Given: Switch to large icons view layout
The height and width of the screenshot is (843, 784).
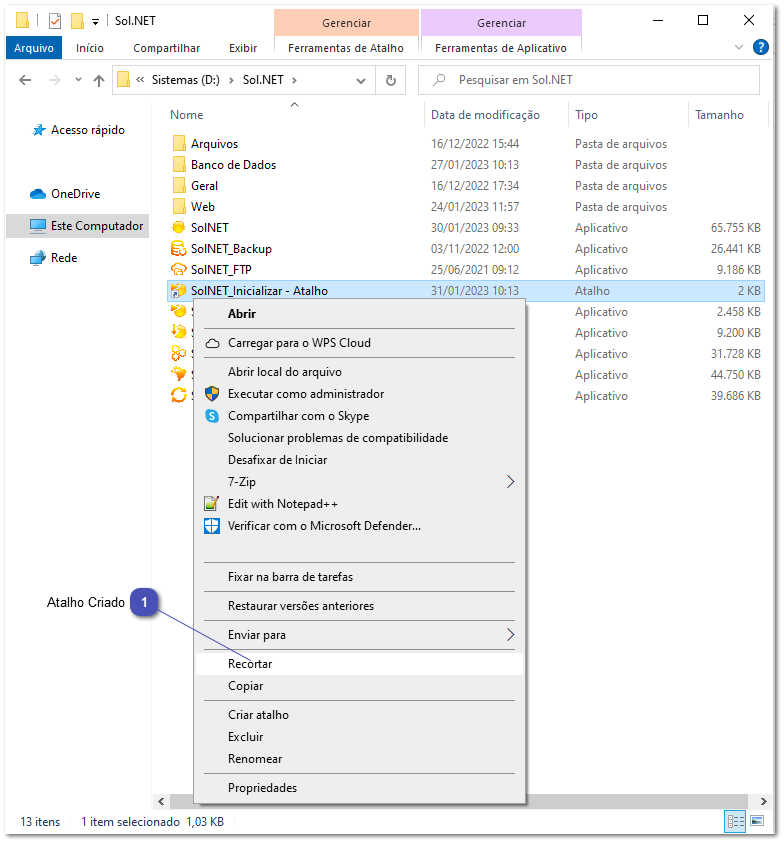Looking at the screenshot, I should (x=757, y=821).
